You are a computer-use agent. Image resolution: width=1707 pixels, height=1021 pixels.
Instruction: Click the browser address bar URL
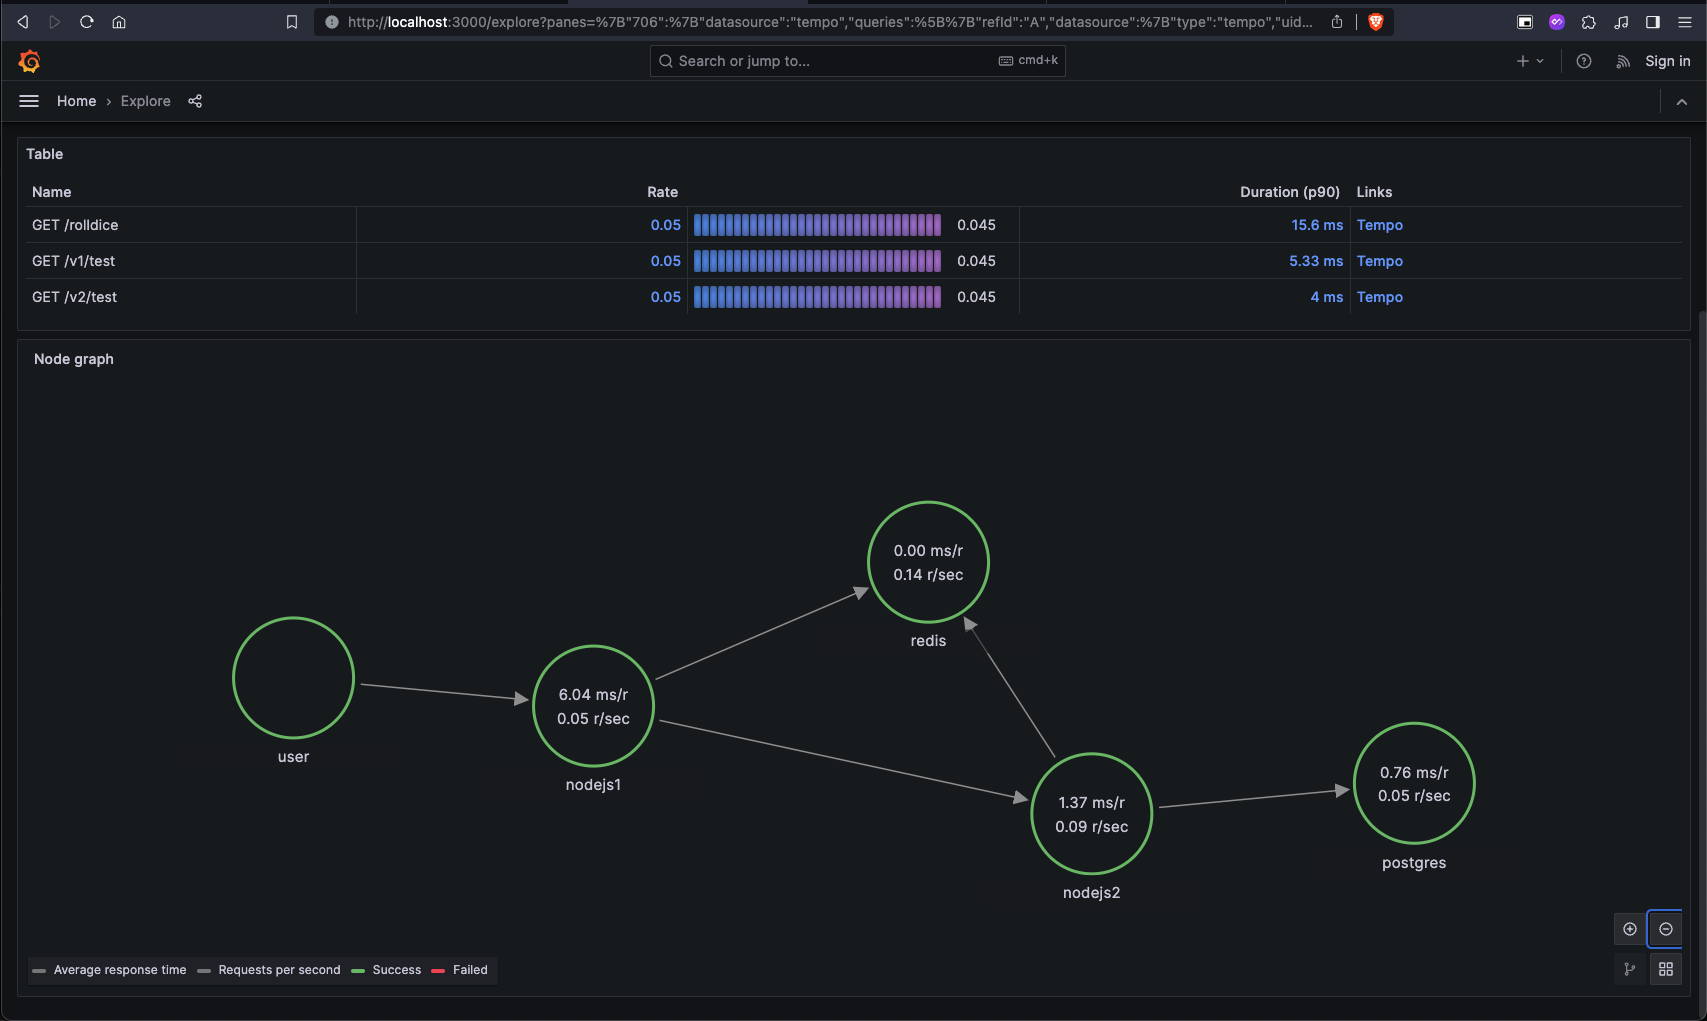[x=830, y=21]
